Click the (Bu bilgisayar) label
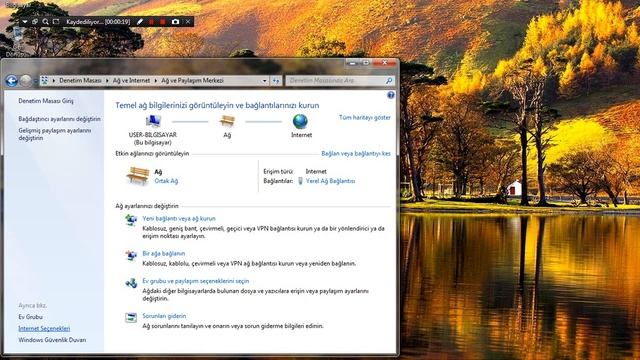The width and height of the screenshot is (640, 360). (x=153, y=142)
